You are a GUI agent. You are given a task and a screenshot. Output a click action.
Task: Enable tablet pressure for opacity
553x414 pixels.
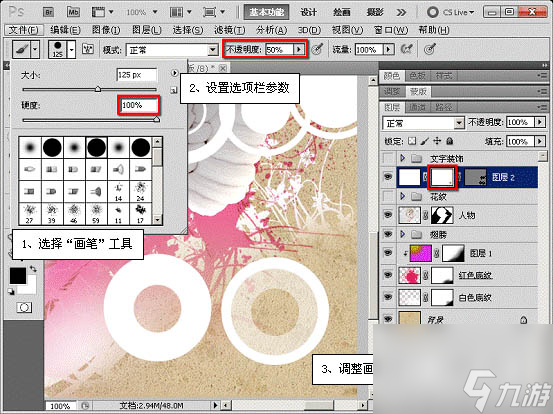click(317, 49)
